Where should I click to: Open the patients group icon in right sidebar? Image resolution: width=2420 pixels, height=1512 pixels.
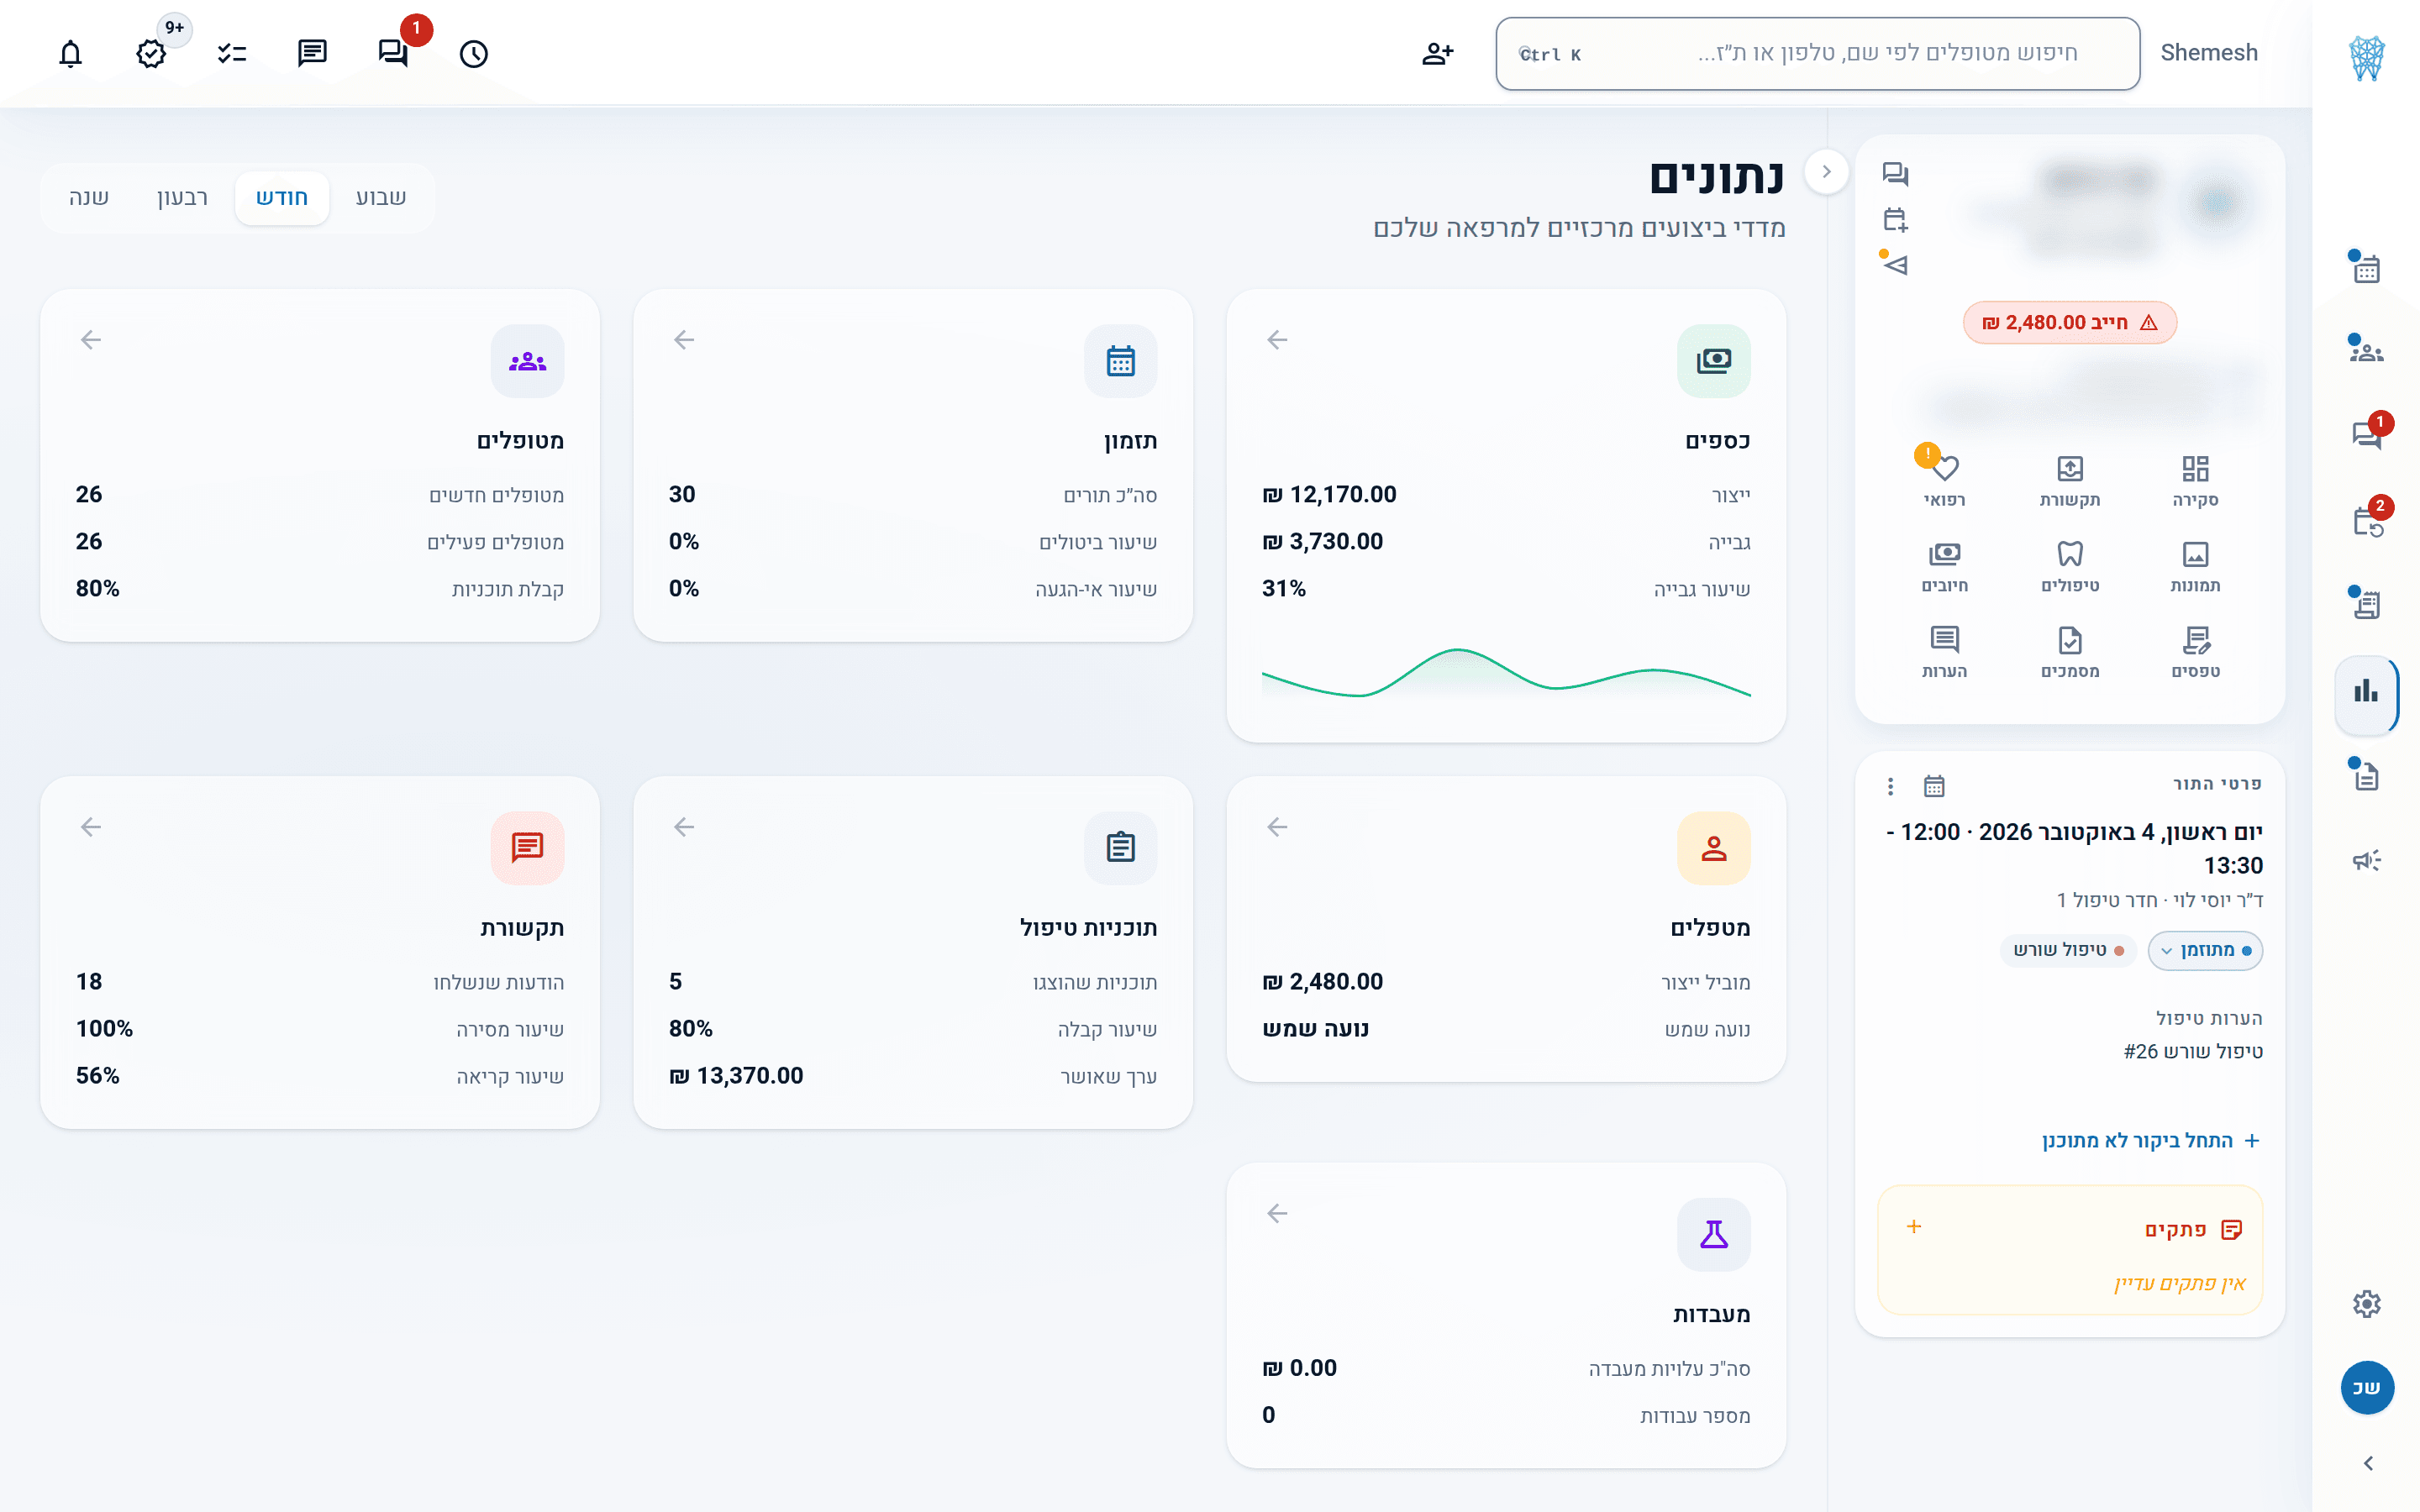tap(2366, 351)
